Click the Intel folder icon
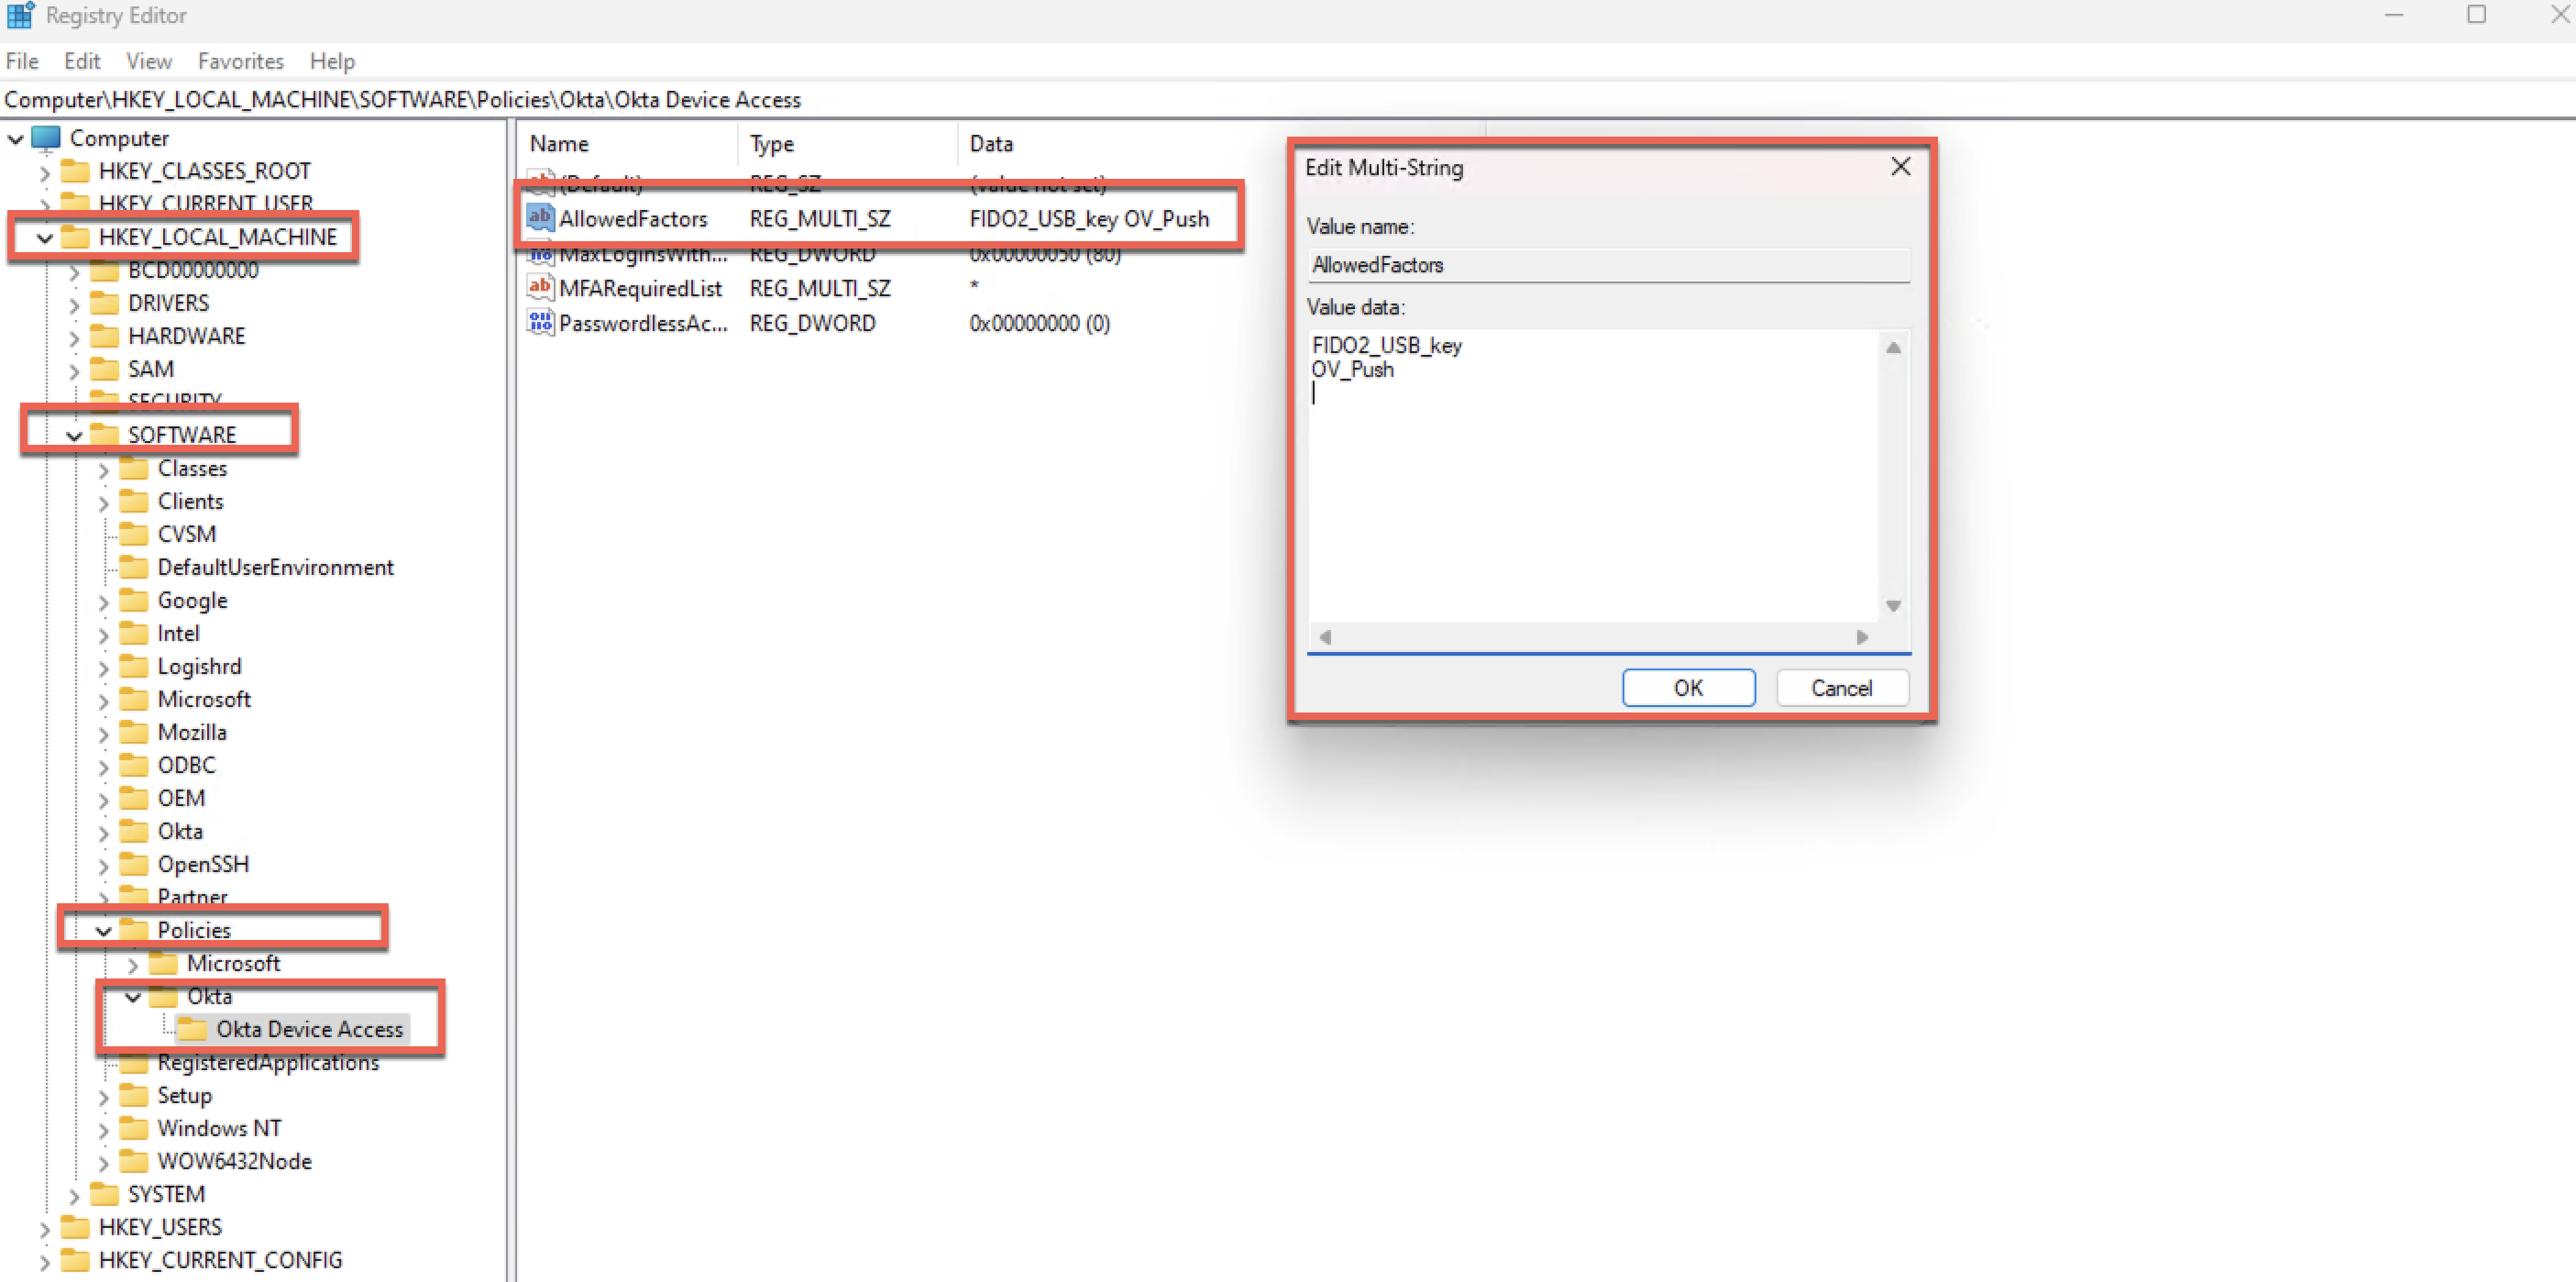This screenshot has width=2576, height=1282. [134, 633]
